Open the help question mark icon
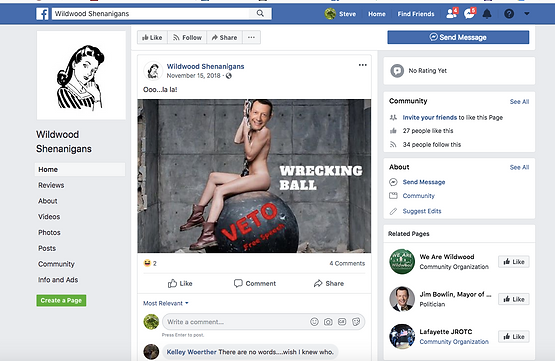Screen dimensions: 555x361 coord(509,14)
